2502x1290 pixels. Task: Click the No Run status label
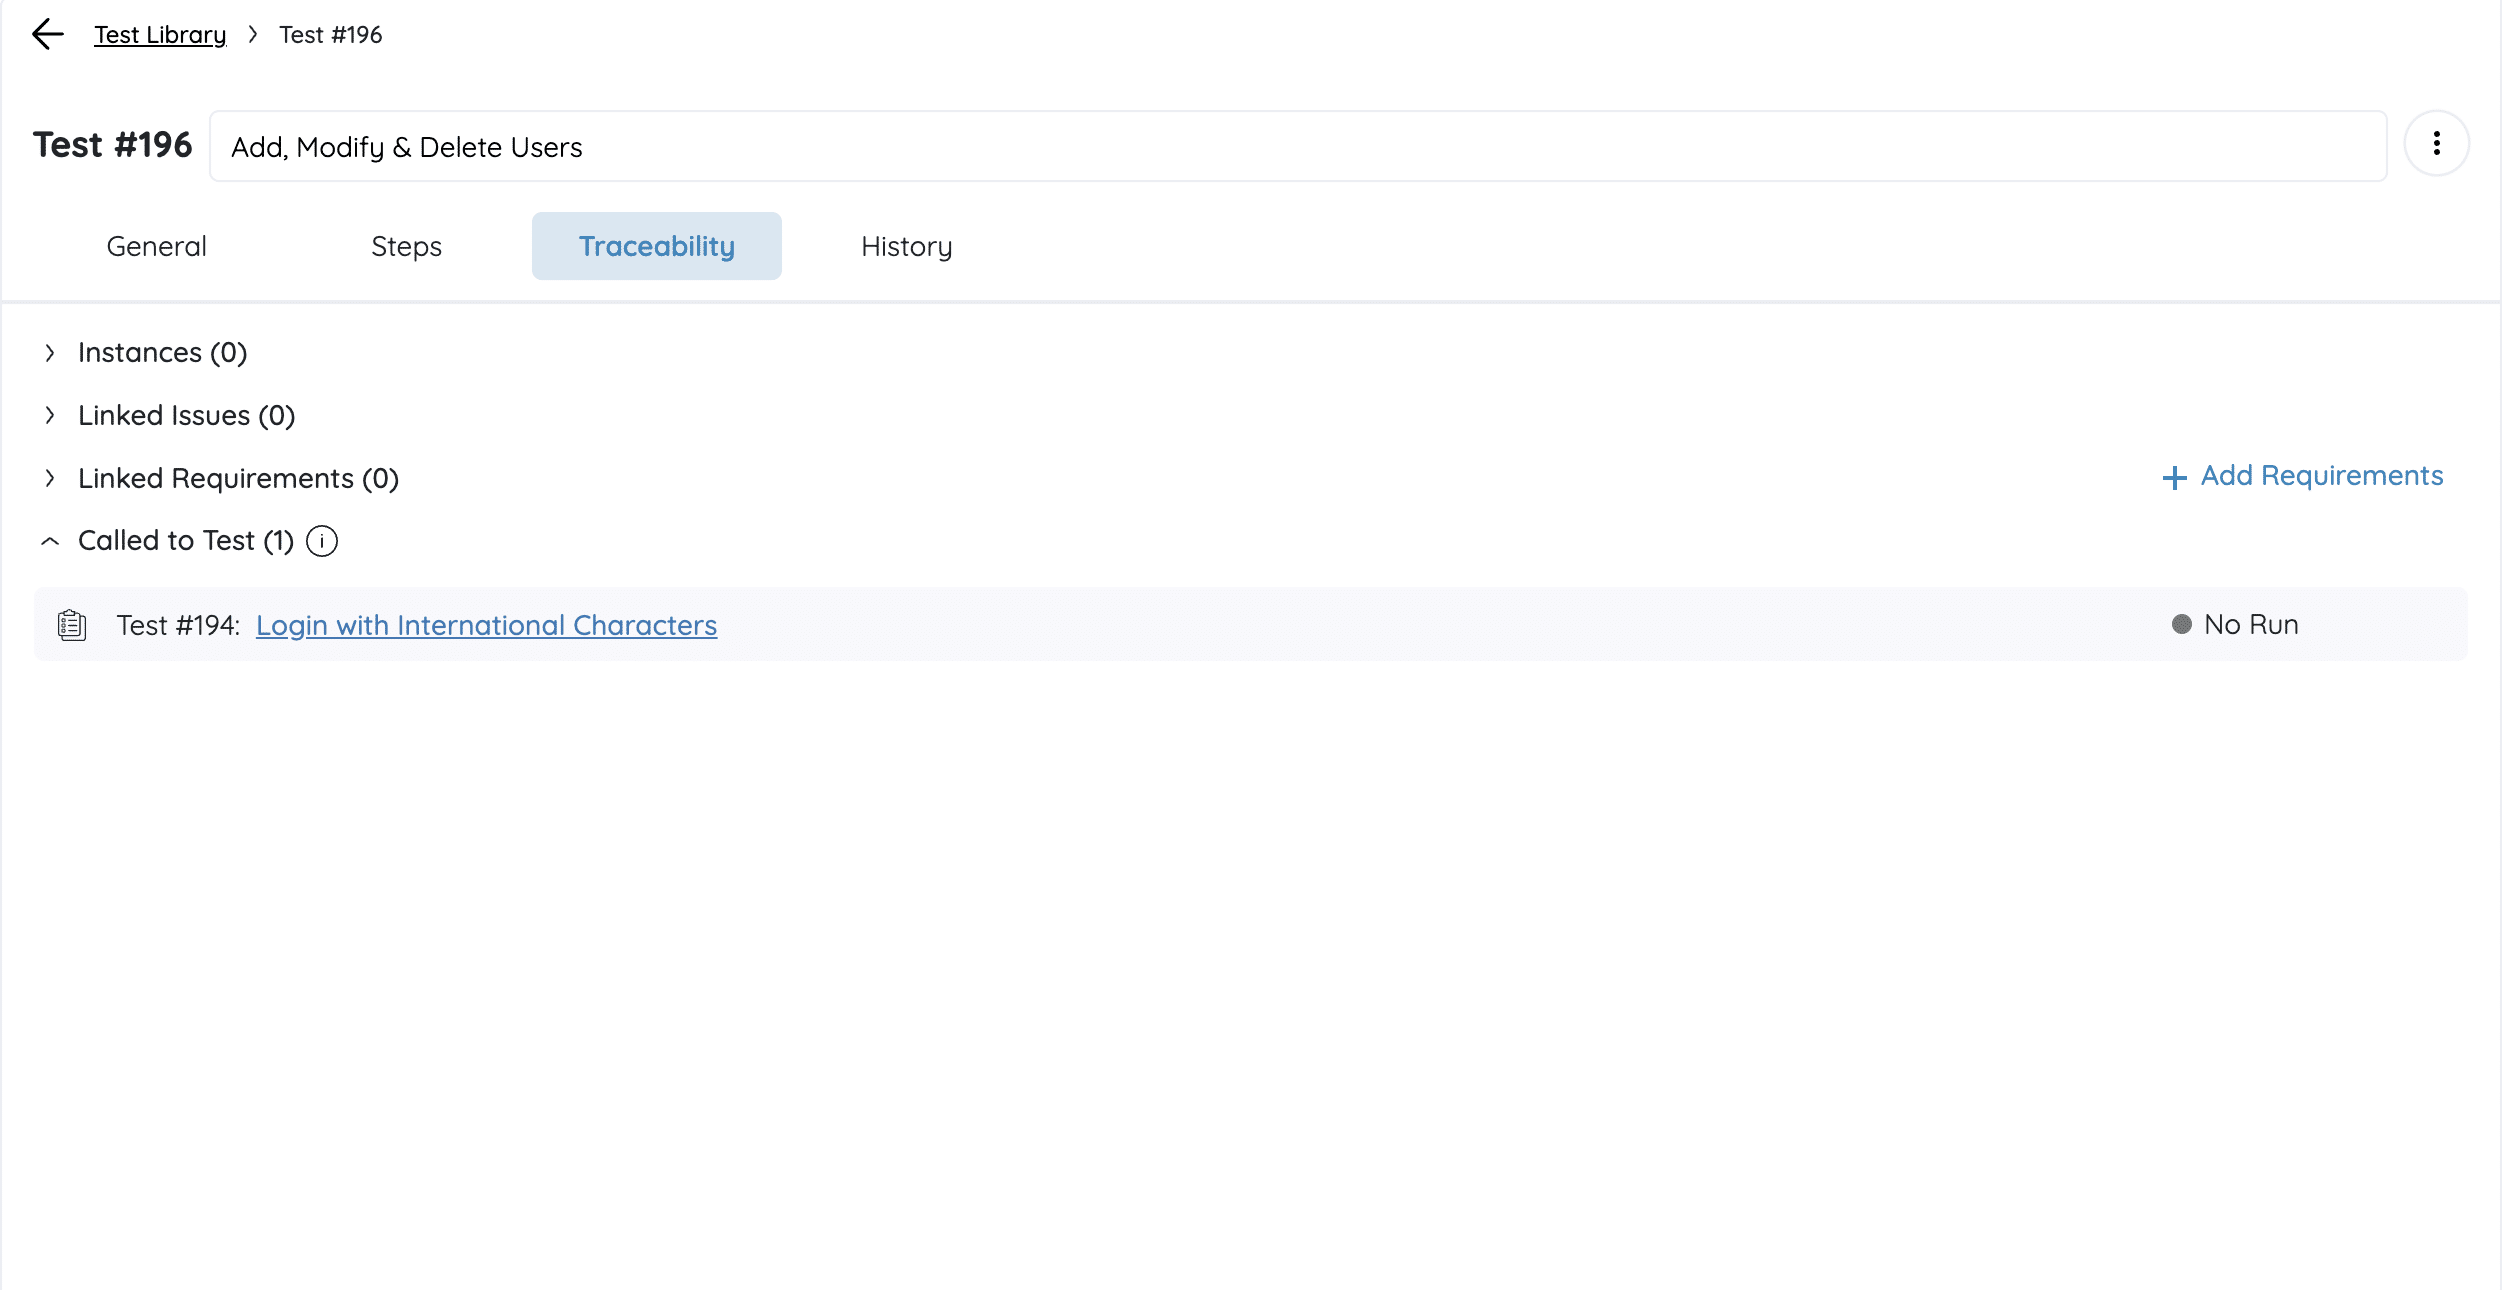[2250, 624]
